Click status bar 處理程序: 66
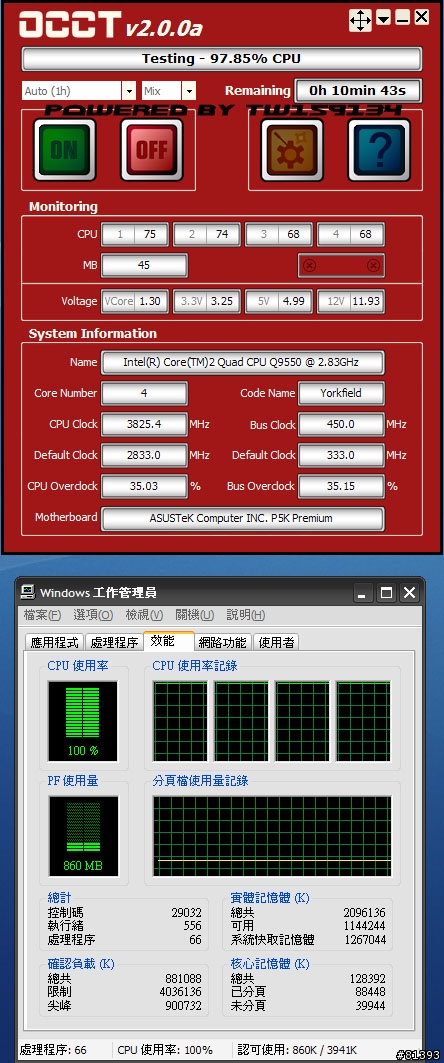Image resolution: width=444 pixels, height=1063 pixels. click(x=54, y=1049)
